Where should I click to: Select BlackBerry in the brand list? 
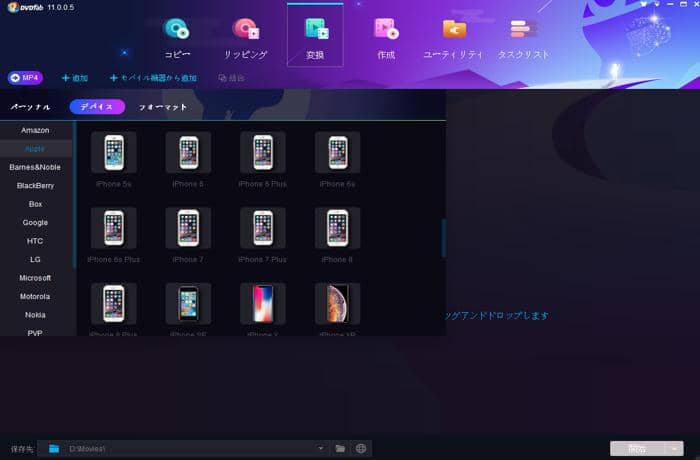pyautogui.click(x=35, y=186)
